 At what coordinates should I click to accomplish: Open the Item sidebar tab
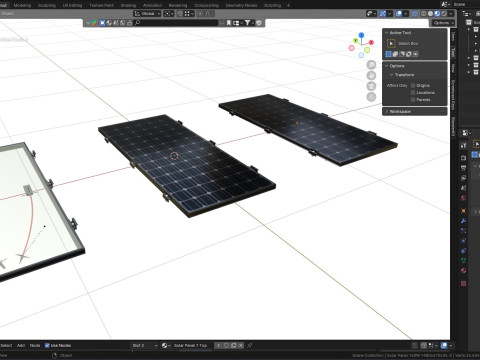[x=453, y=37]
